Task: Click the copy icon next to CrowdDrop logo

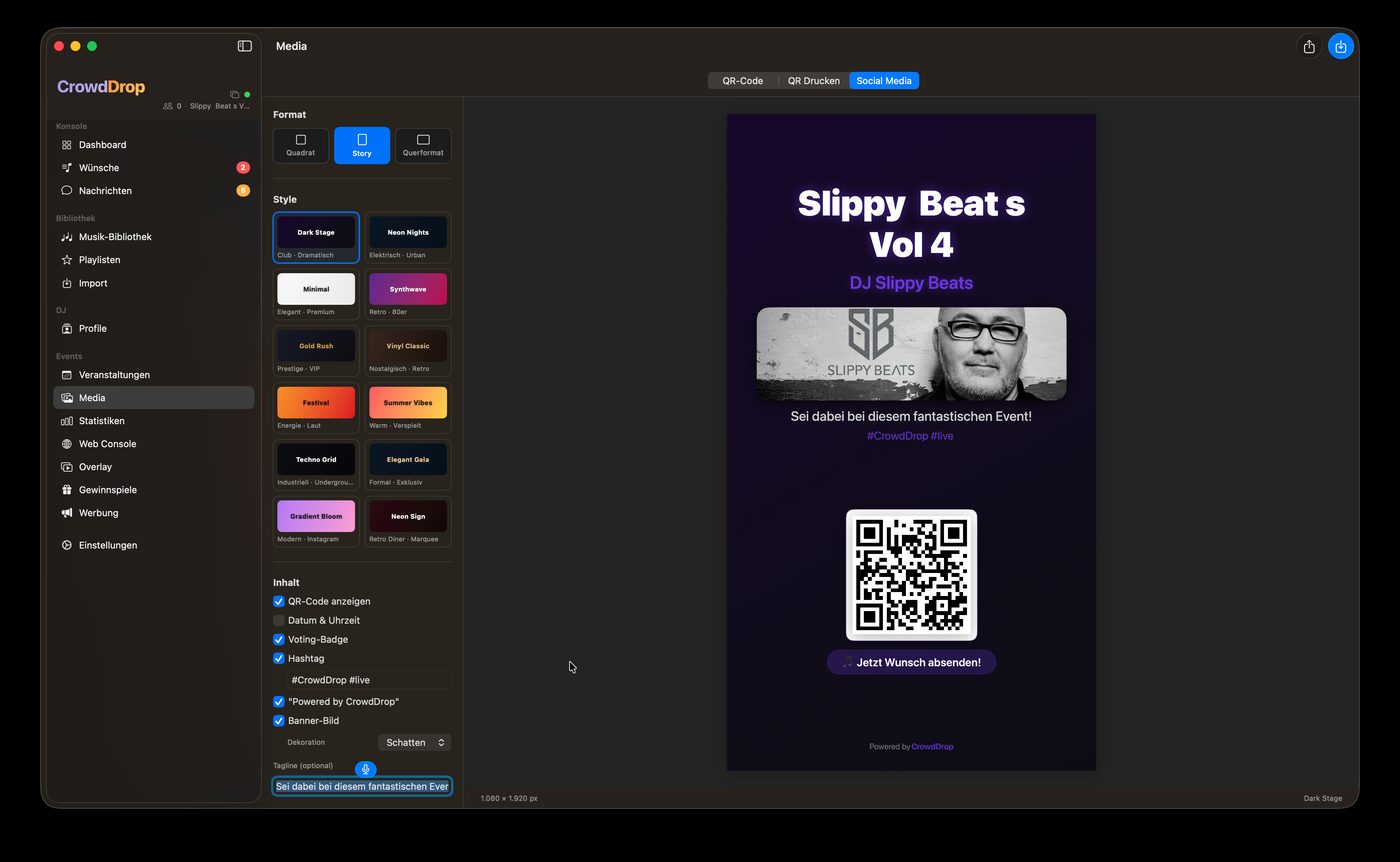Action: (234, 95)
